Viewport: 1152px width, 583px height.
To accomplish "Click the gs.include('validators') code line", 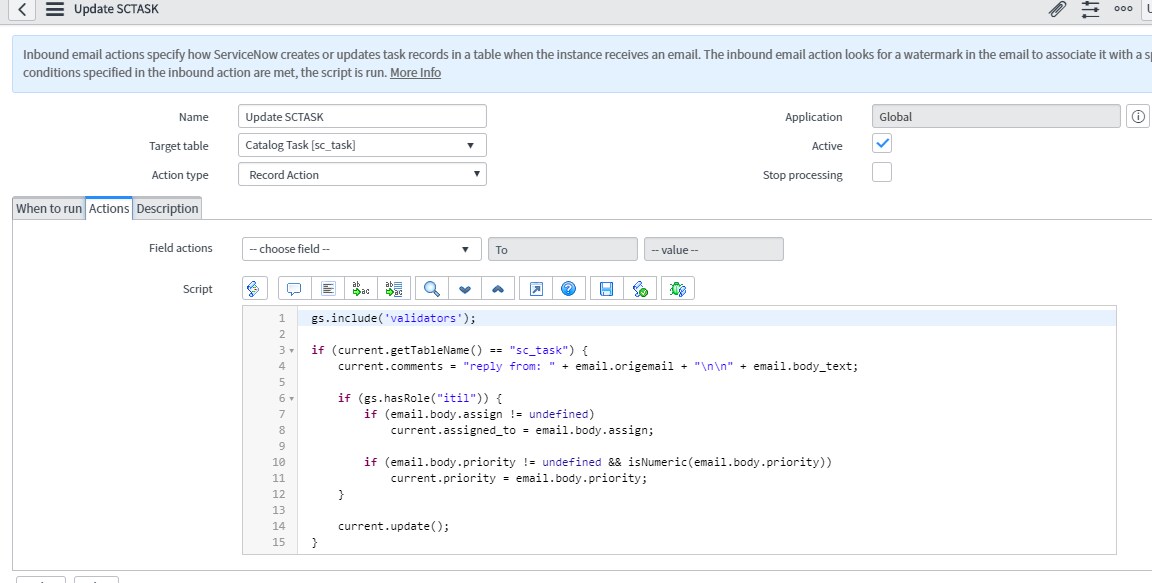I will coord(393,319).
